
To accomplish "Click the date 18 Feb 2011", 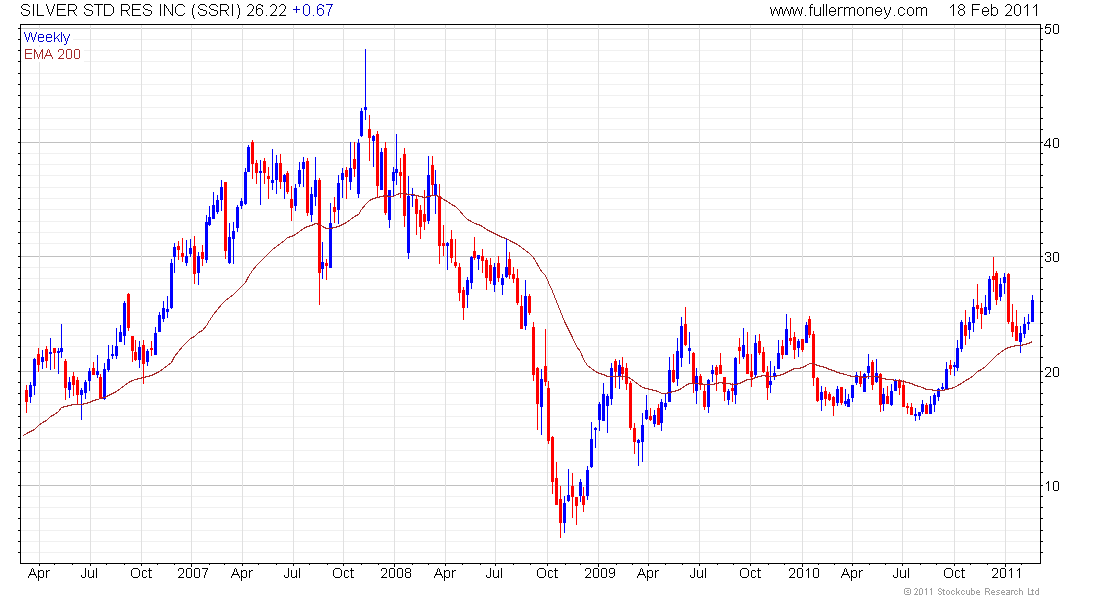I will (x=993, y=11).
